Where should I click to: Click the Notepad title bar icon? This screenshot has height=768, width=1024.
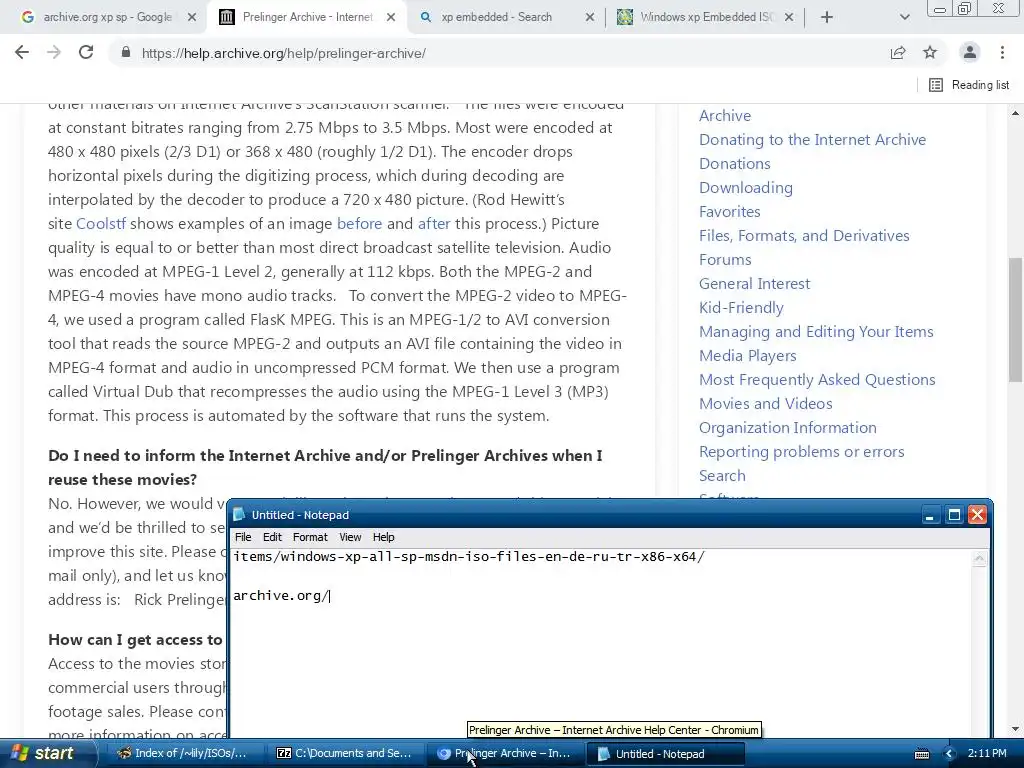[x=239, y=515]
